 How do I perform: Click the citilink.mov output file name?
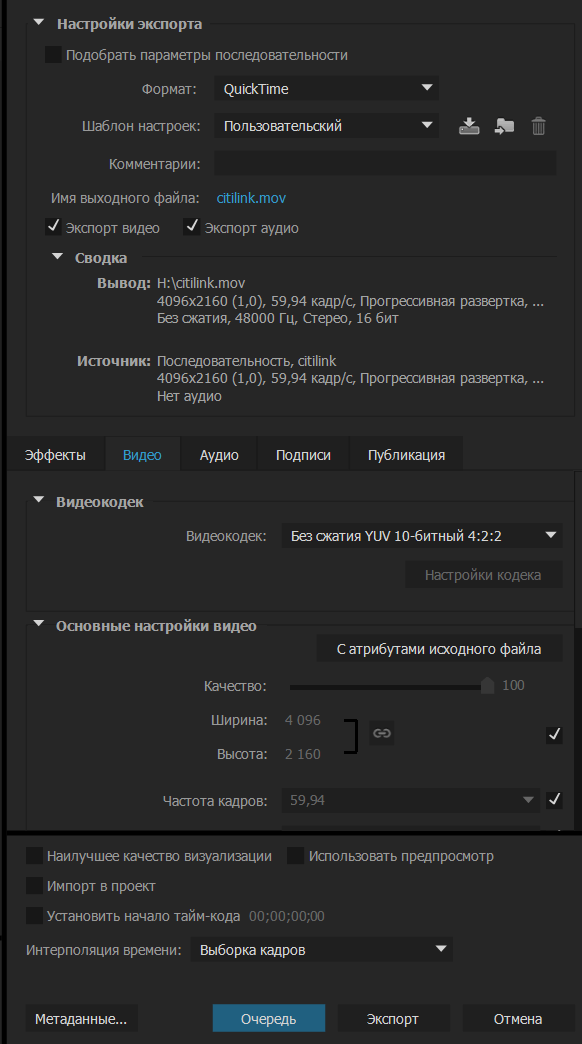[x=251, y=198]
